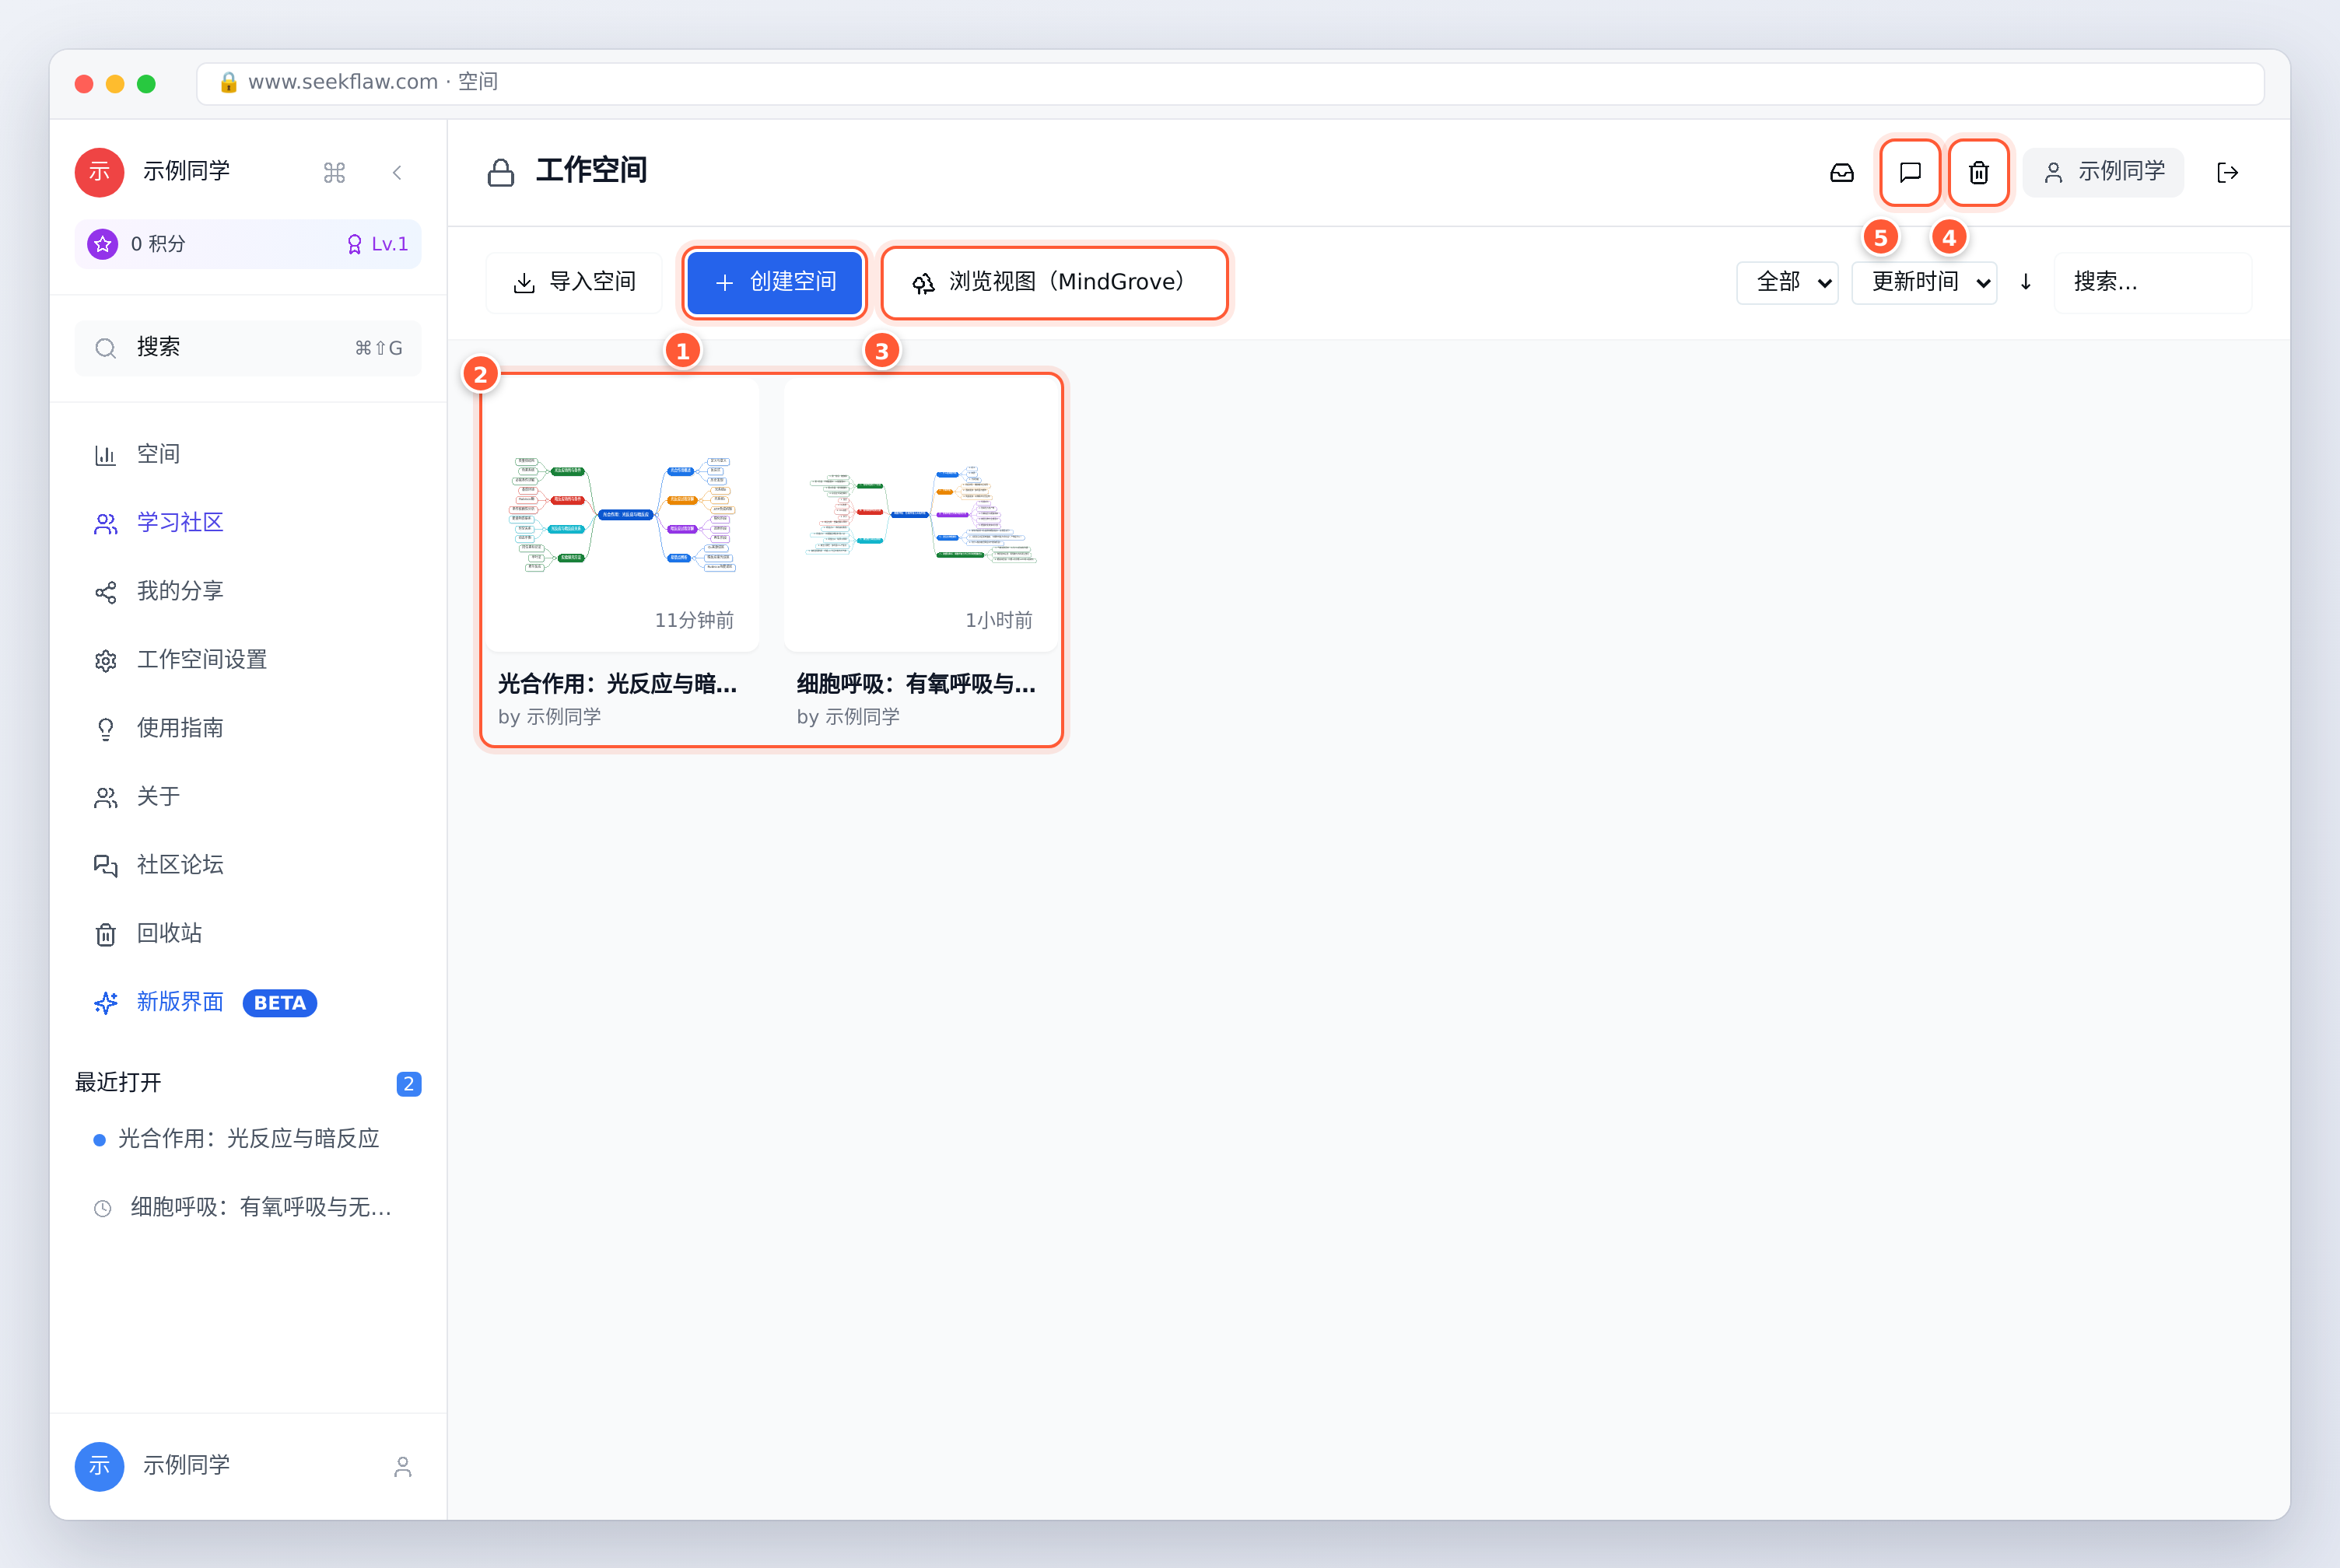
Task: Click the 示例同学 user button in header
Action: click(x=2103, y=172)
